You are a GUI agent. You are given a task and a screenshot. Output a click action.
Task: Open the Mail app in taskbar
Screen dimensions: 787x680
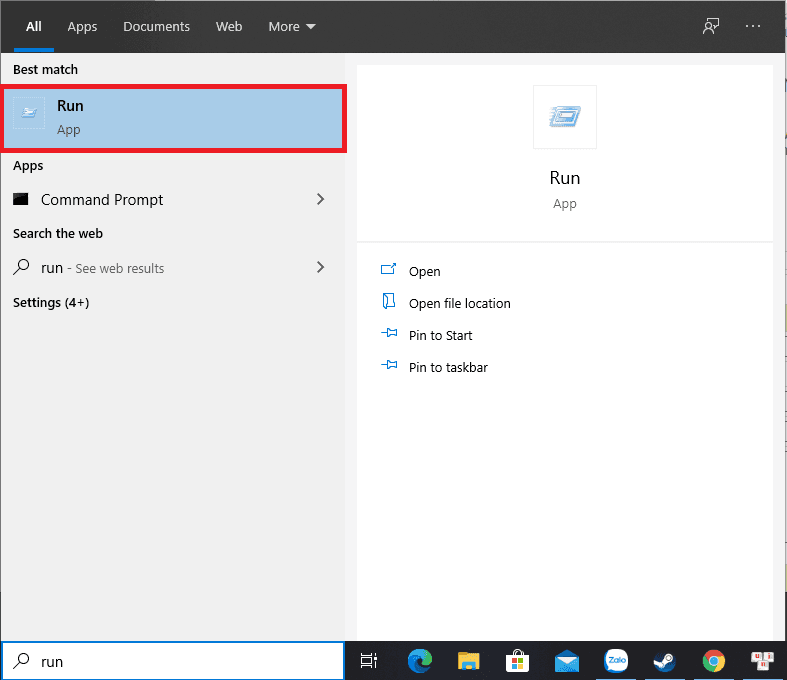(567, 661)
